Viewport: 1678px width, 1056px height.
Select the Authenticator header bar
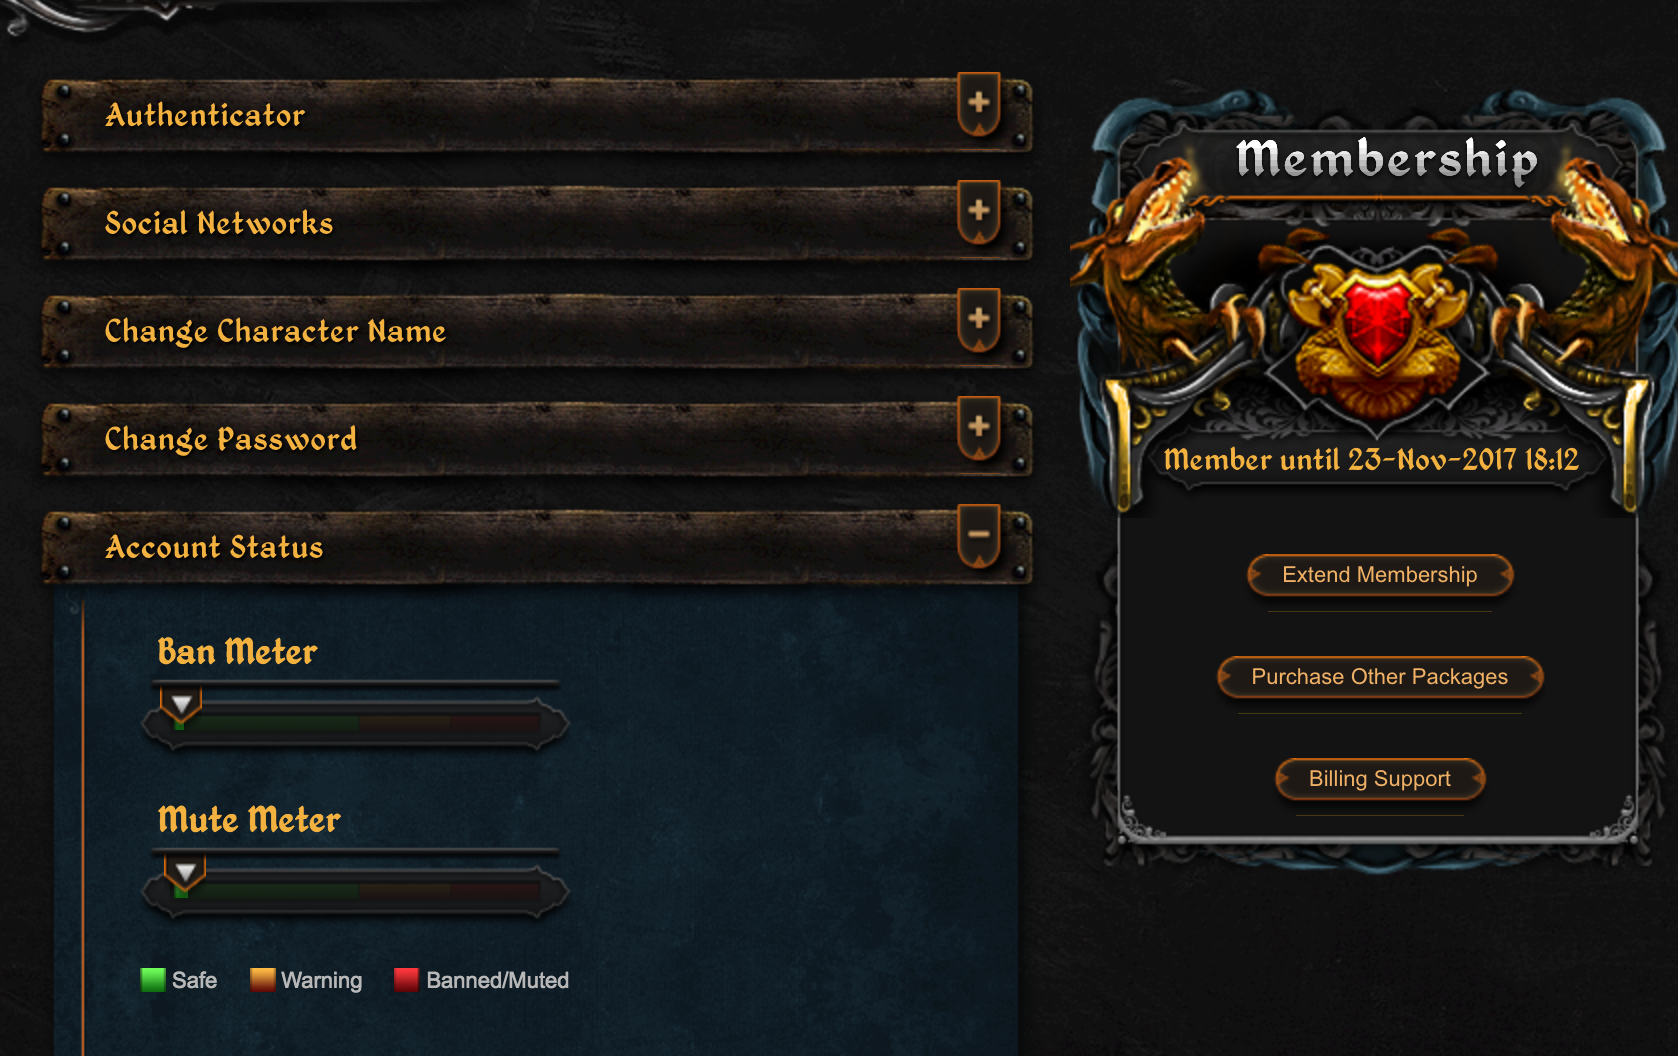(537, 115)
